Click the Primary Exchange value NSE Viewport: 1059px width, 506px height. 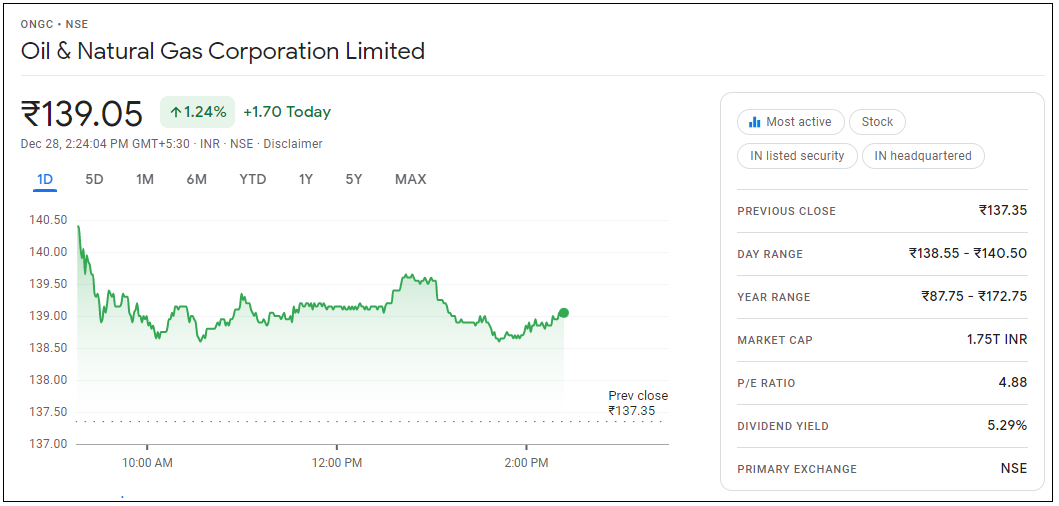[1014, 469]
